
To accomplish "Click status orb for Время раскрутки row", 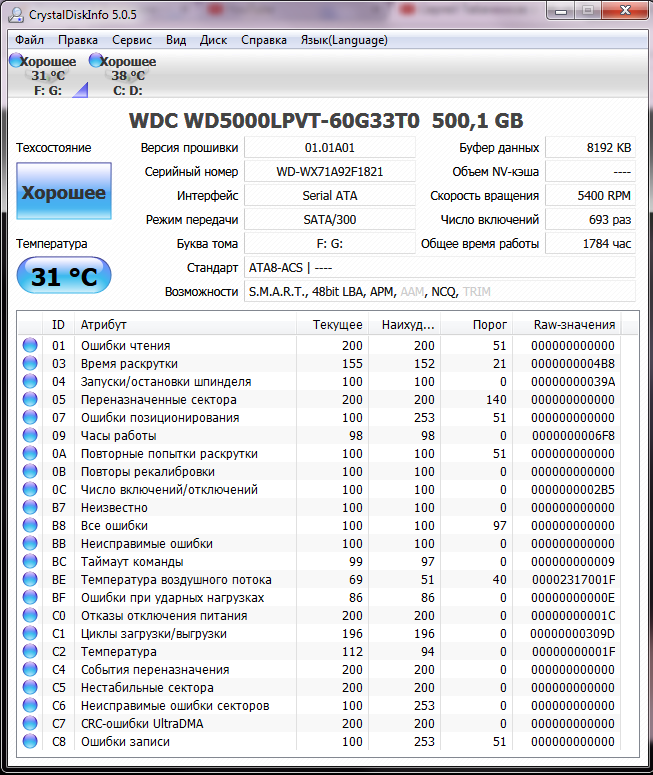I will coord(30,363).
